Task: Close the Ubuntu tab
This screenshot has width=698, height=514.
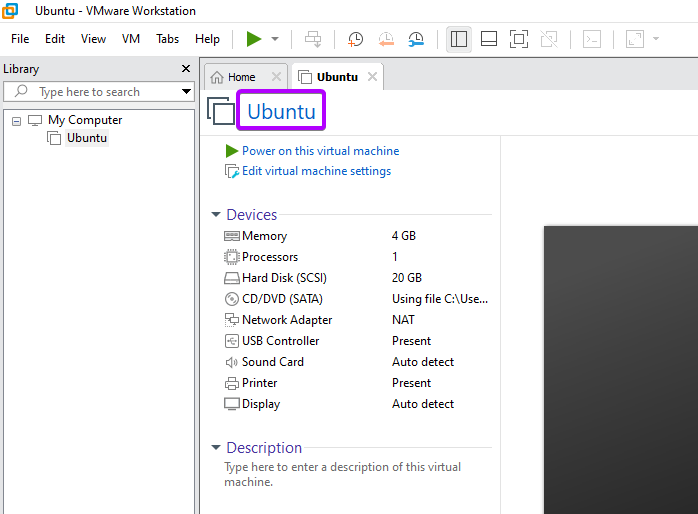Action: [x=373, y=77]
